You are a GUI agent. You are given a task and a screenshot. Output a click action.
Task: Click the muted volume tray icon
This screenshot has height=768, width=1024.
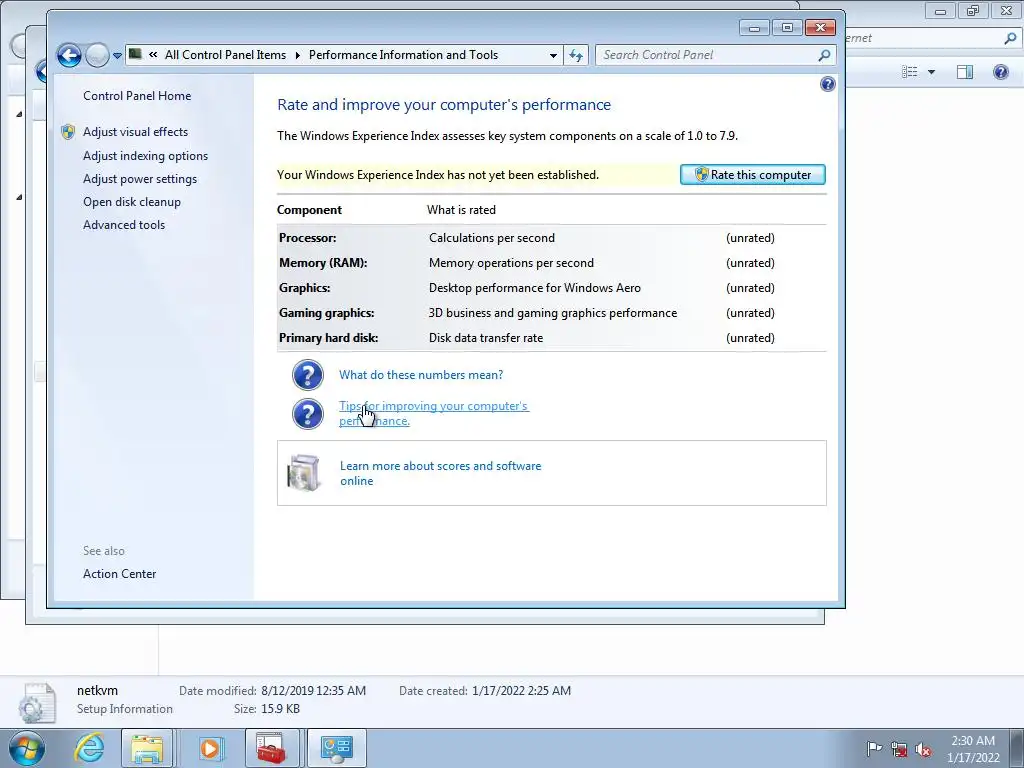pyautogui.click(x=923, y=749)
